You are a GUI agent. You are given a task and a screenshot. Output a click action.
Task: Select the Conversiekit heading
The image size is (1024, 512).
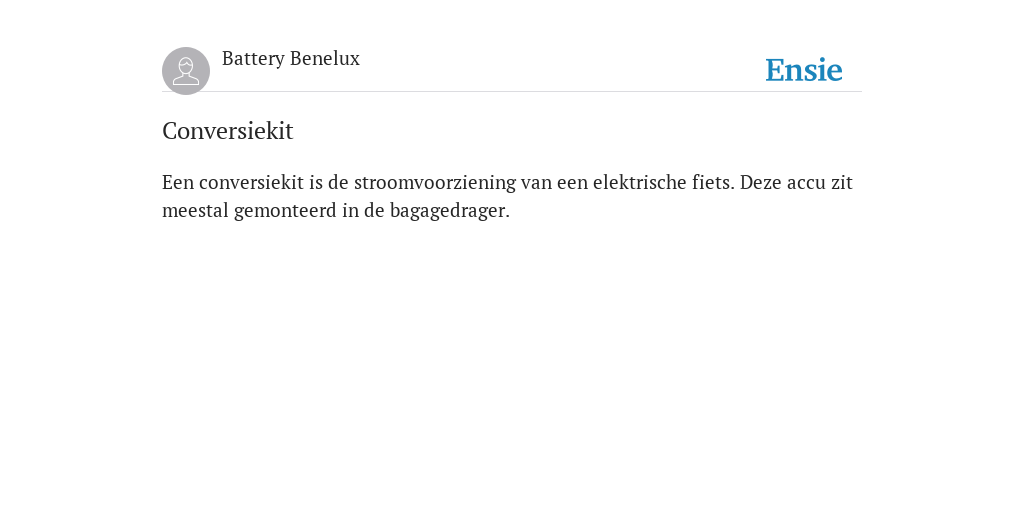(x=227, y=131)
